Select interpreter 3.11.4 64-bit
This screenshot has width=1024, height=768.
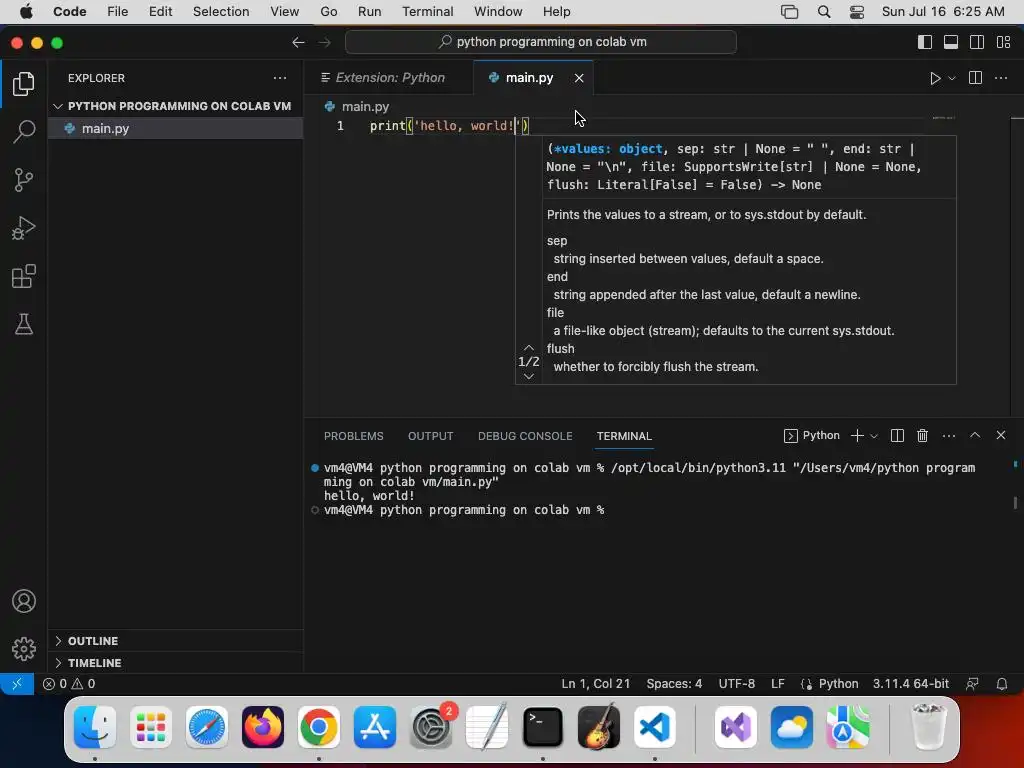tap(910, 684)
